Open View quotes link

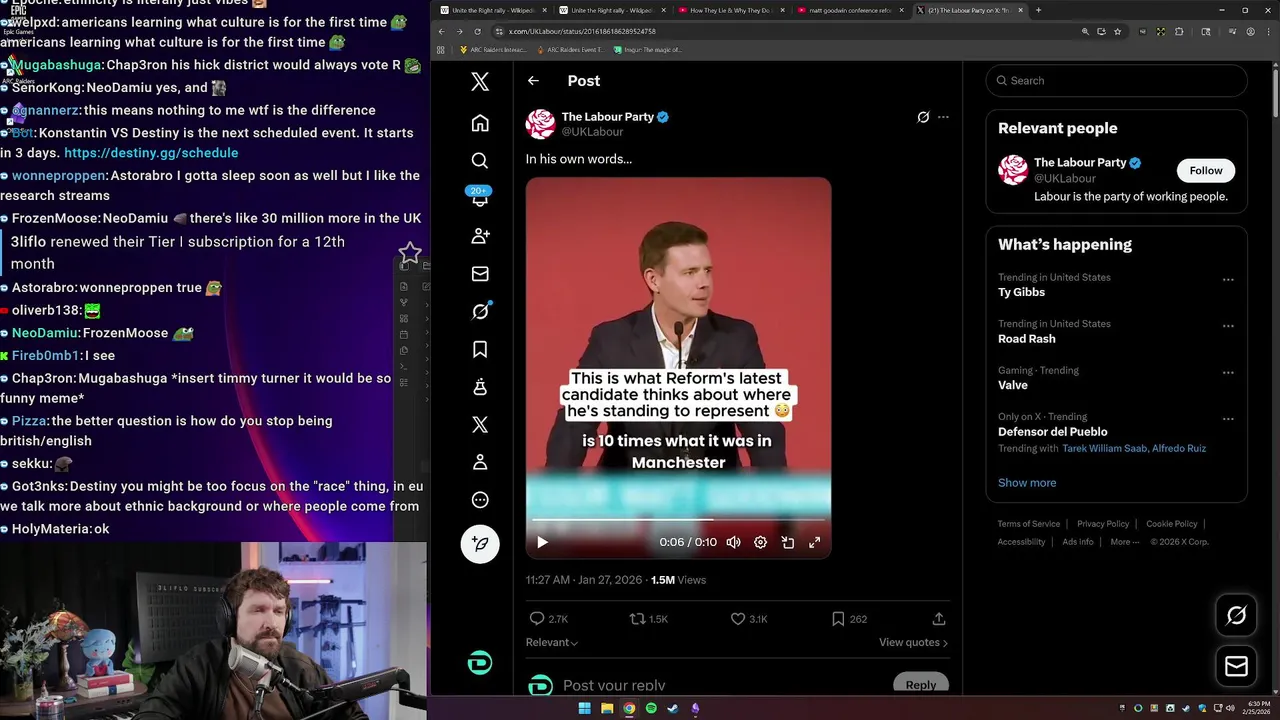(x=913, y=642)
